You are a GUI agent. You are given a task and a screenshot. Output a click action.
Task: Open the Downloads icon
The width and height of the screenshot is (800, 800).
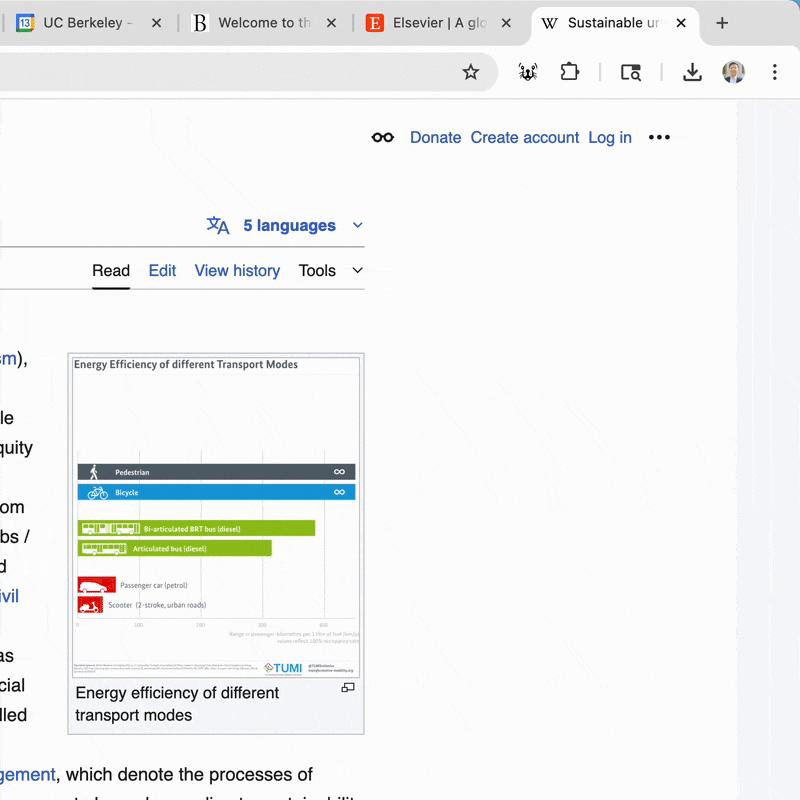(x=692, y=72)
